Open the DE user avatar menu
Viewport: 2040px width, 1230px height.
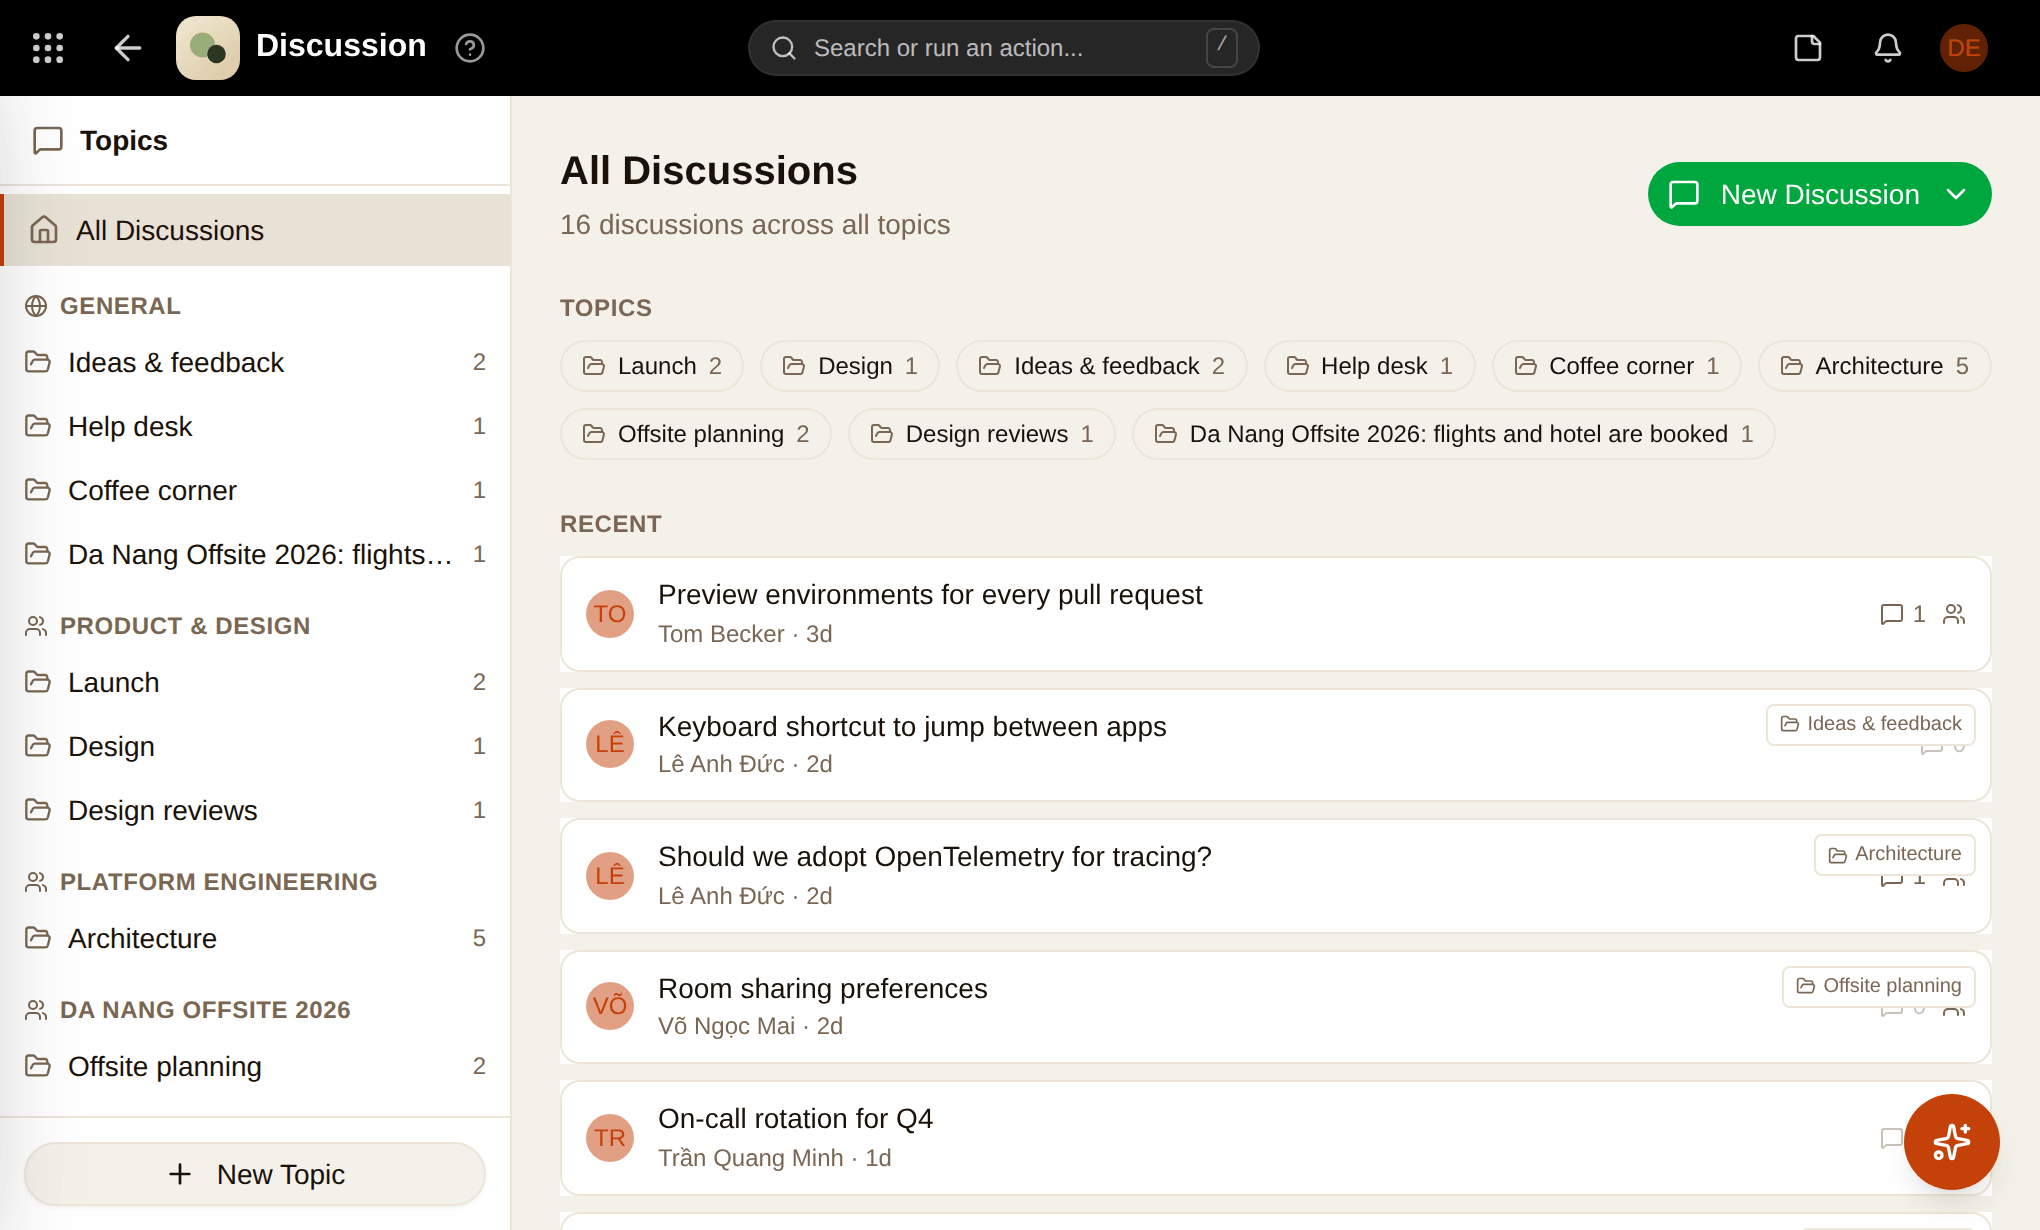point(1964,48)
